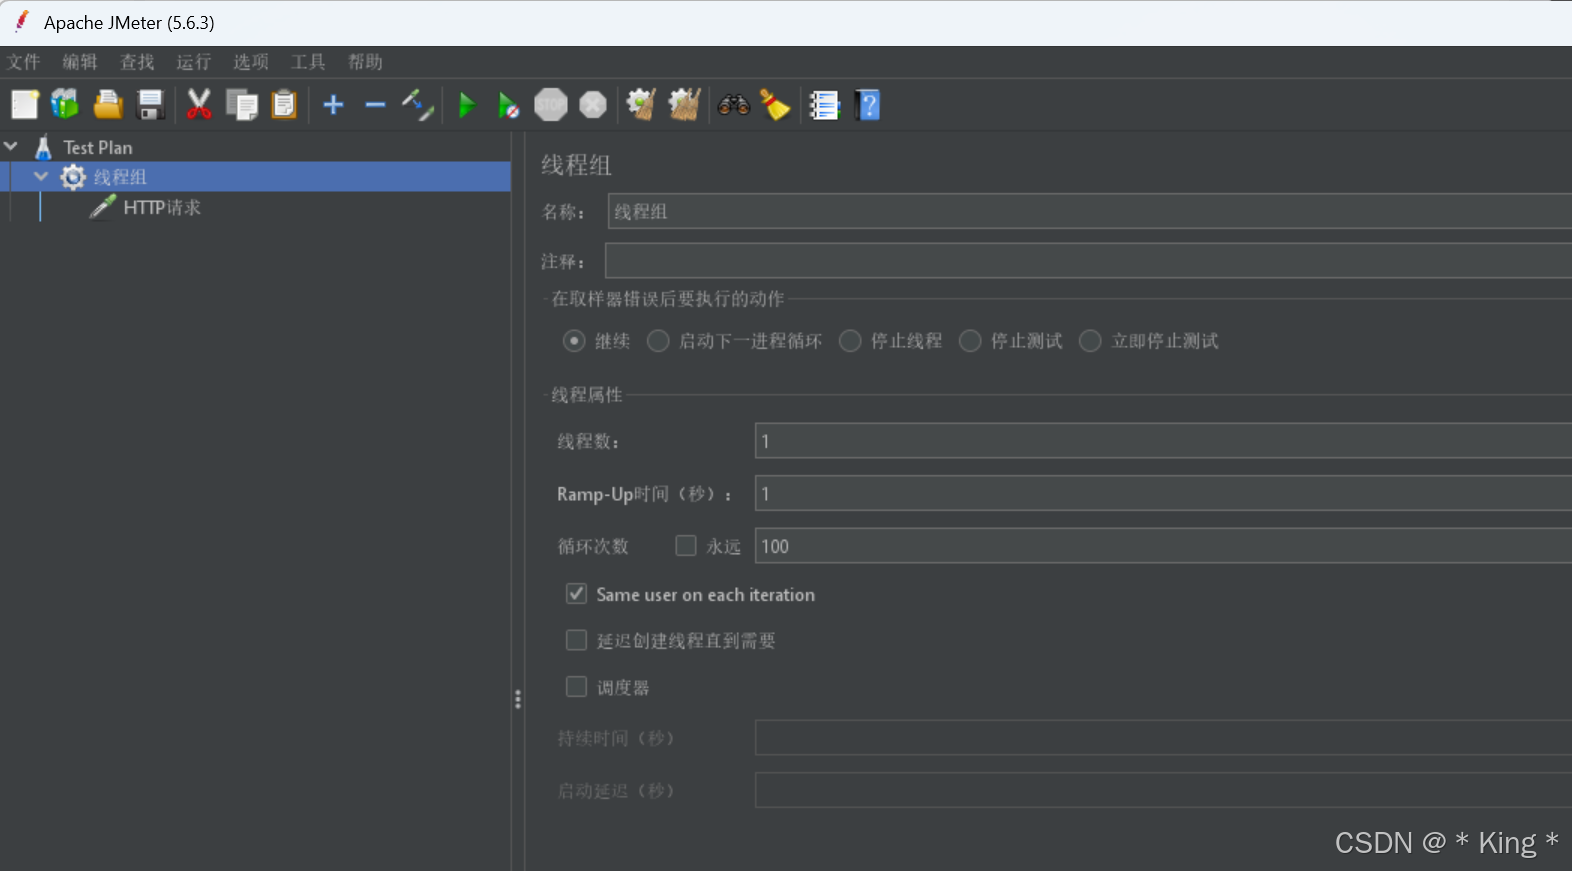Clear results with single broom icon

pos(641,104)
